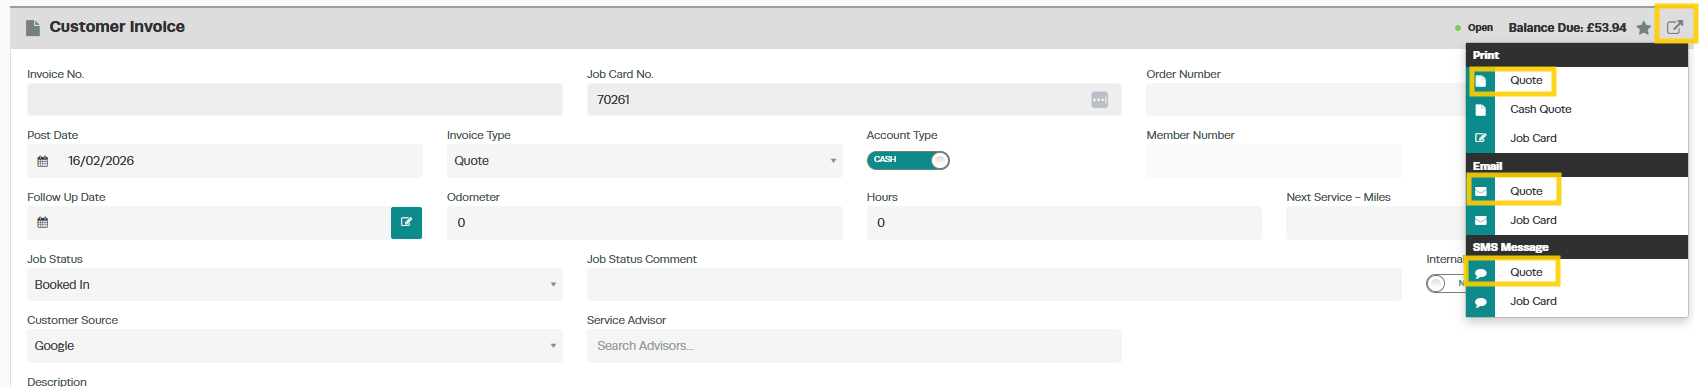Toggle the CASH account type switch
Image resolution: width=1699 pixels, height=387 pixels.
908,160
